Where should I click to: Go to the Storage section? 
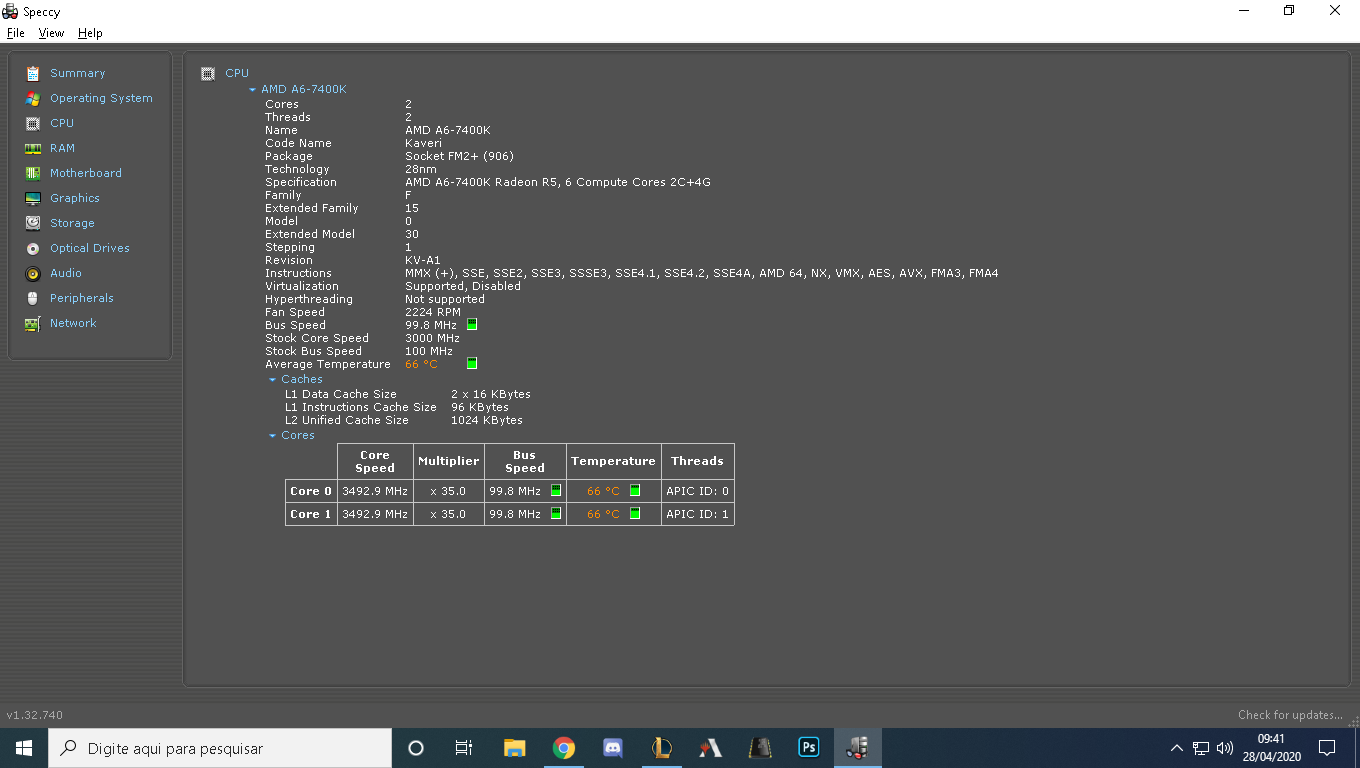pos(72,223)
